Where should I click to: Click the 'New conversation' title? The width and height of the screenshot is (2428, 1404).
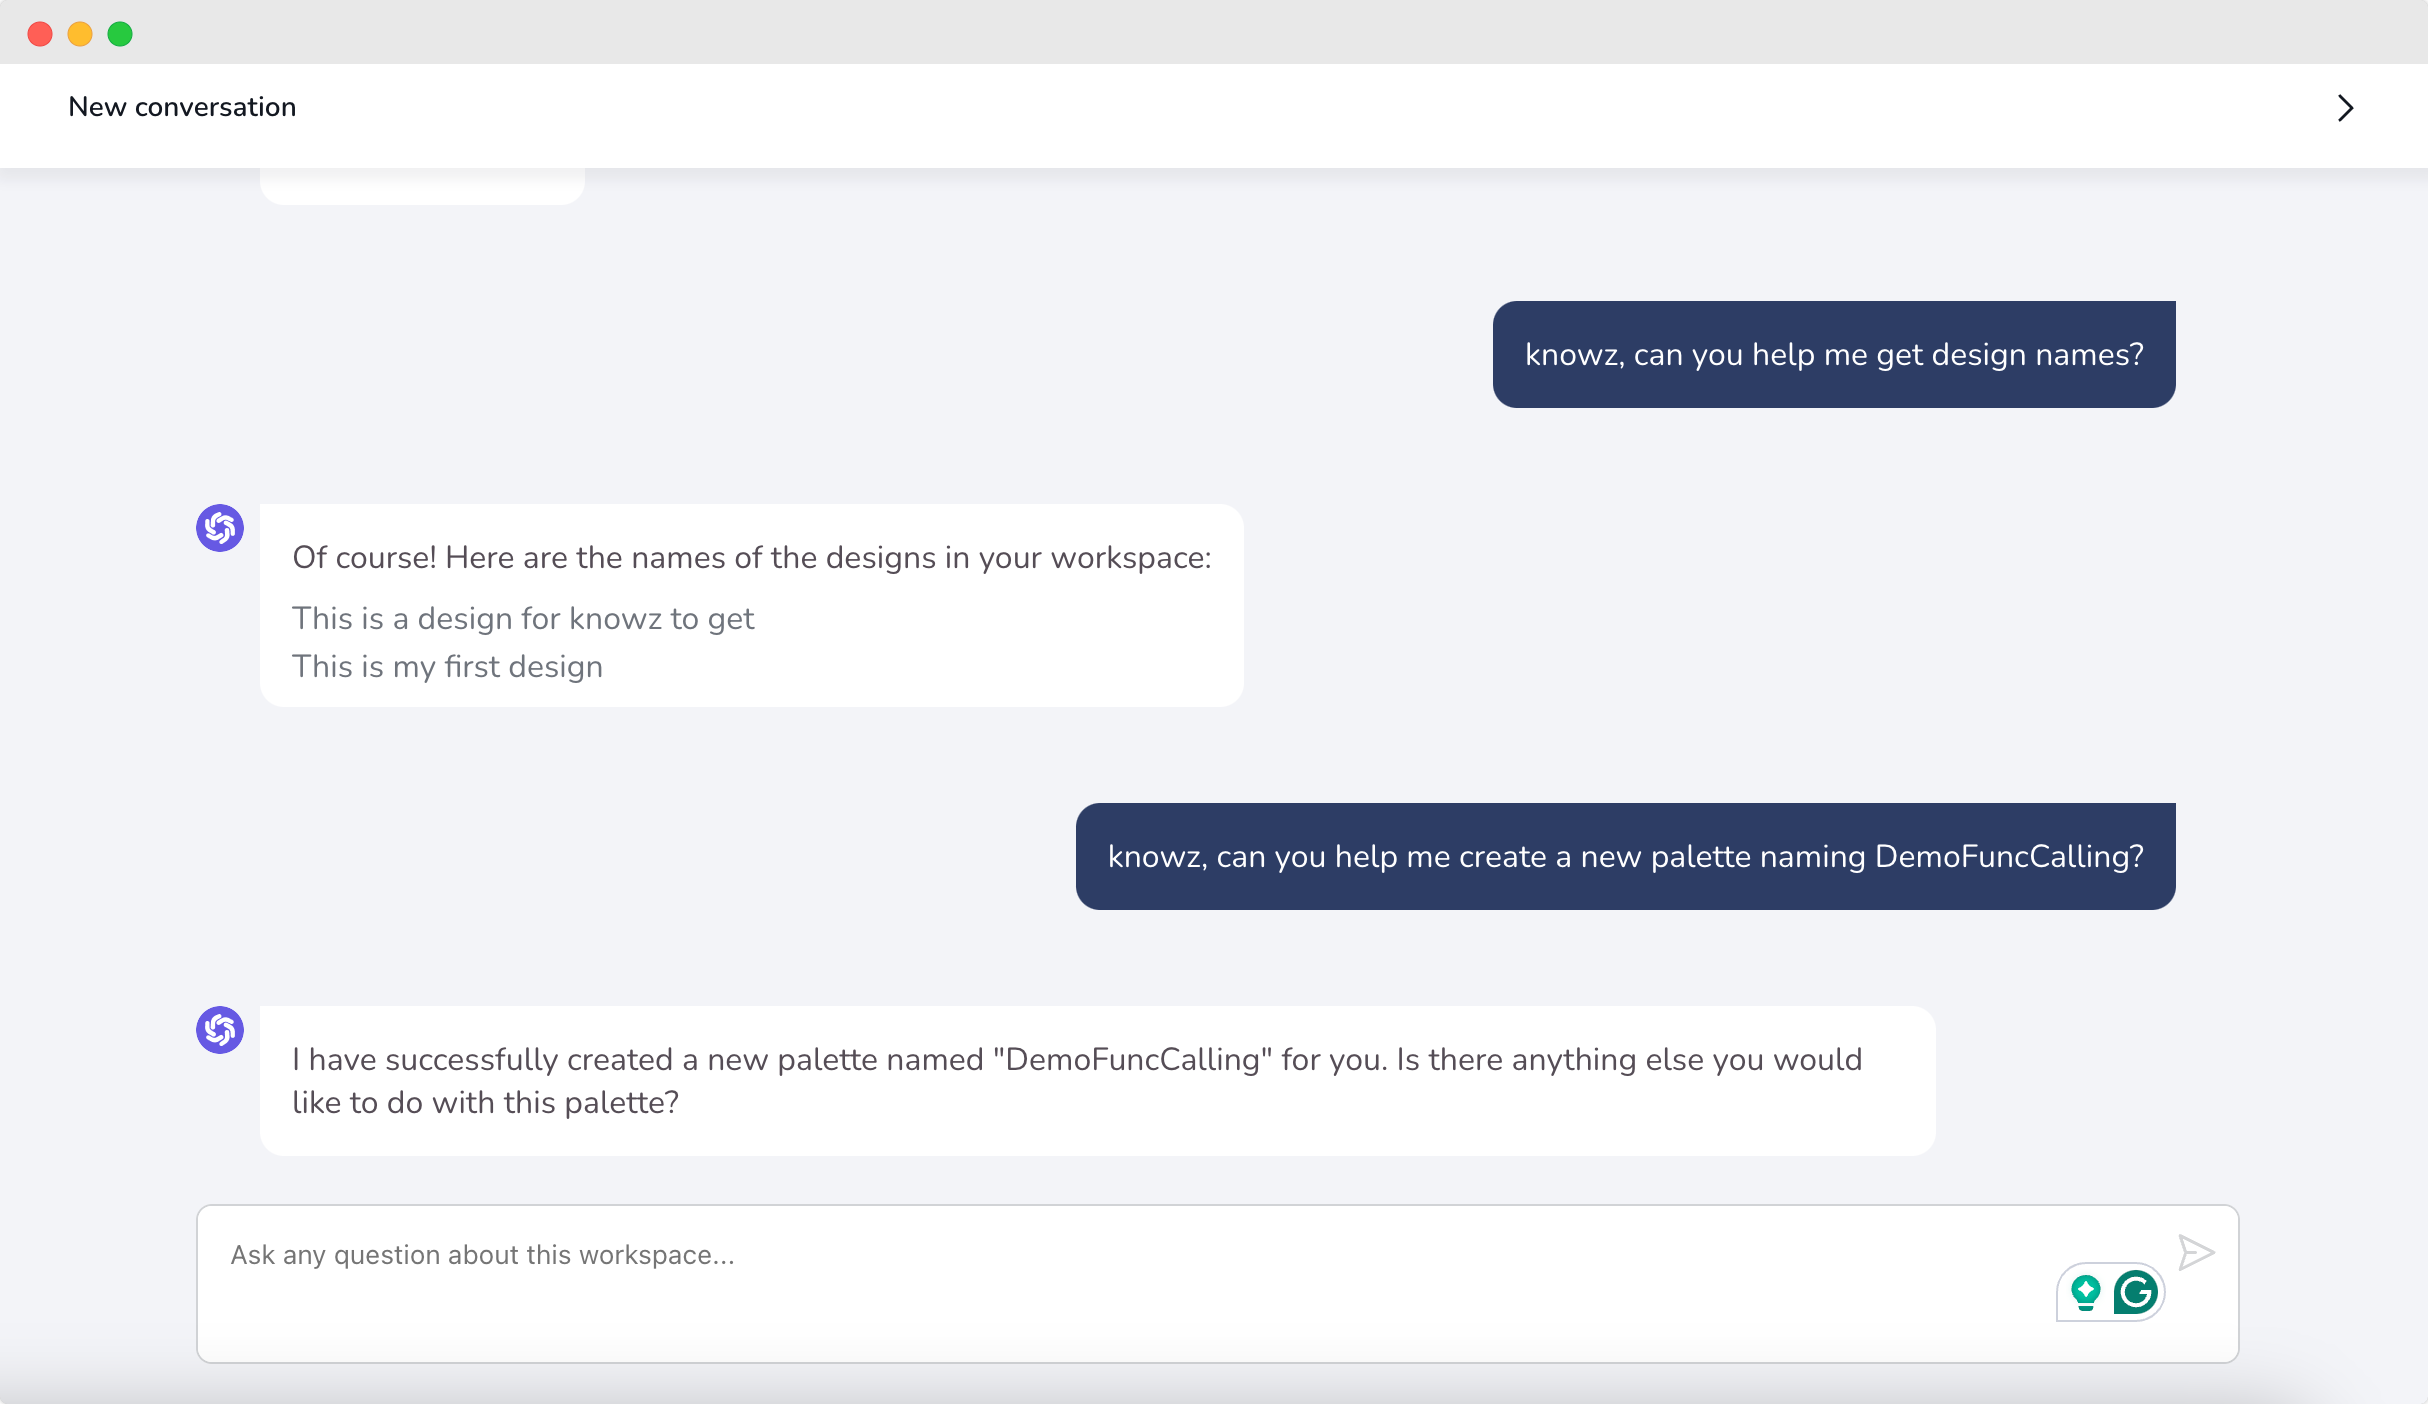182,107
